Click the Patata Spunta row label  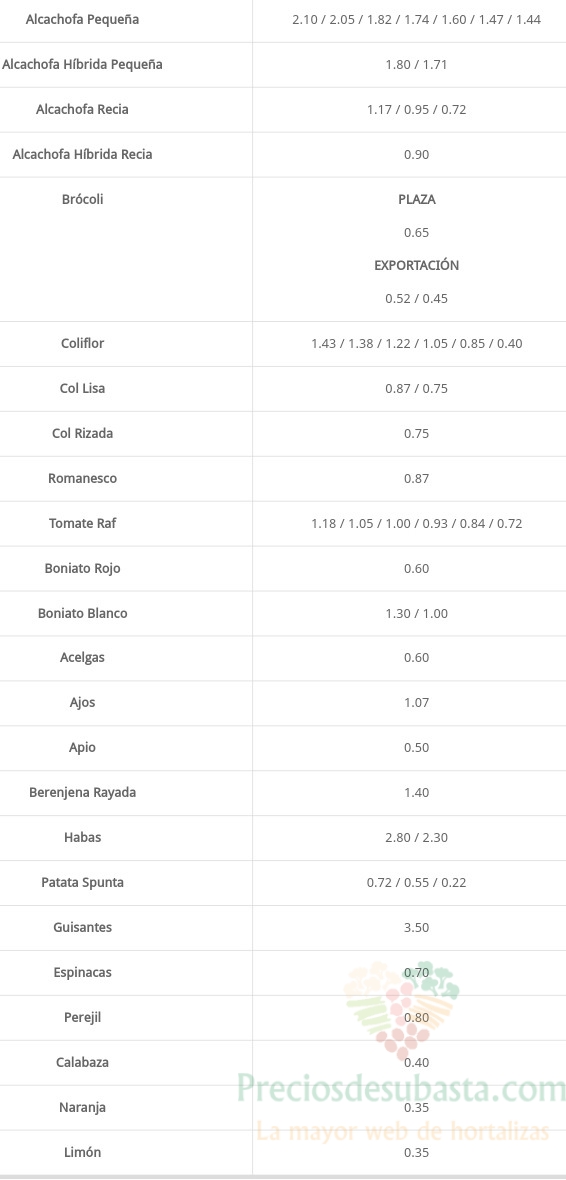click(83, 882)
